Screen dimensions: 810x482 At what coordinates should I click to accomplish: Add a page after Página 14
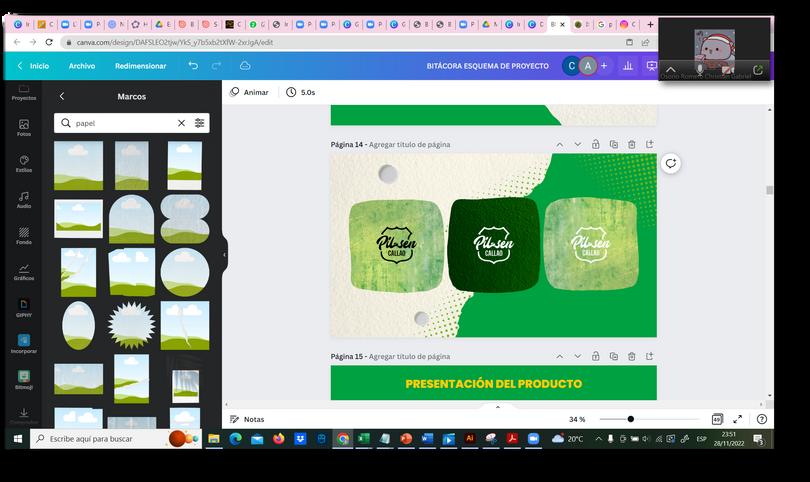[x=650, y=144]
